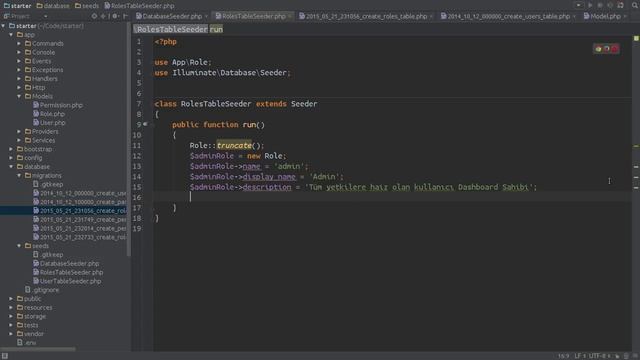Image resolution: width=640 pixels, height=360 pixels.
Task: Click seeds in the navigation breadcrumb
Action: (87, 6)
